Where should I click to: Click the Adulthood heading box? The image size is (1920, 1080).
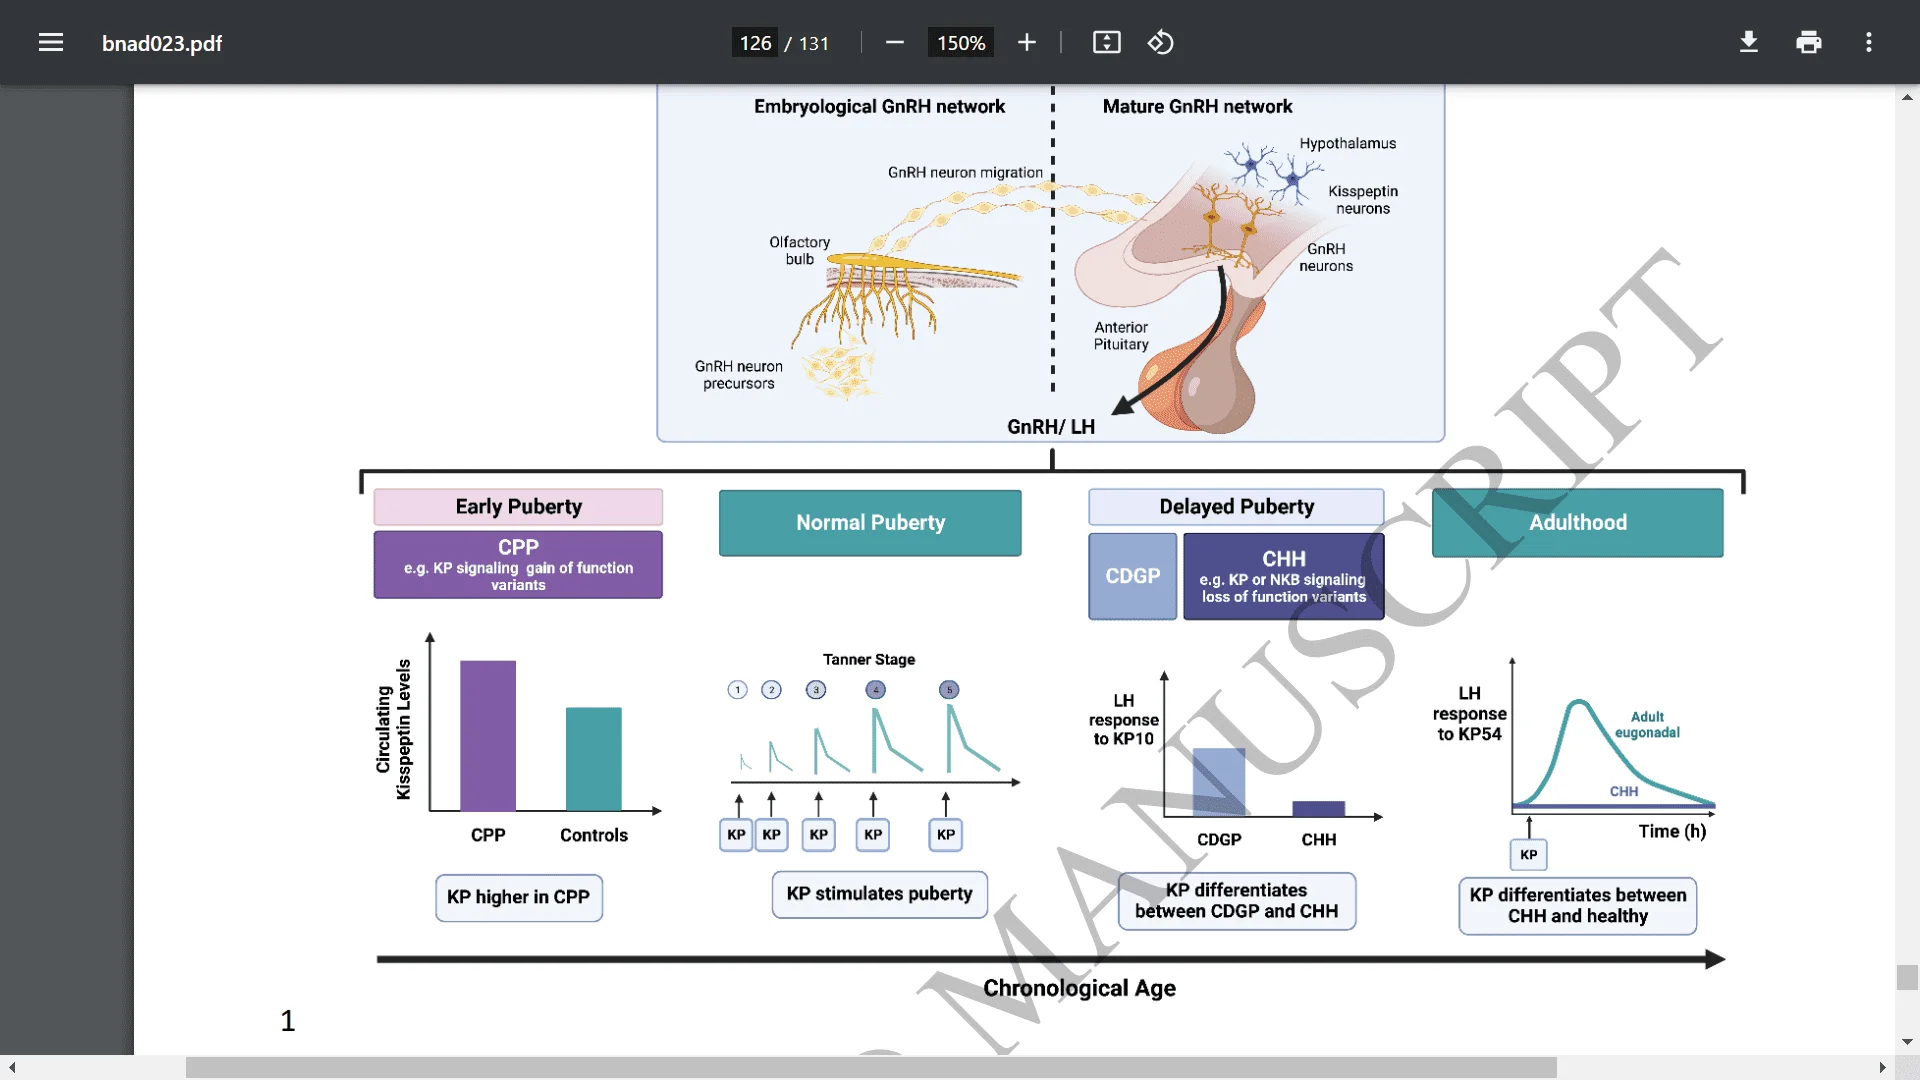click(x=1578, y=523)
